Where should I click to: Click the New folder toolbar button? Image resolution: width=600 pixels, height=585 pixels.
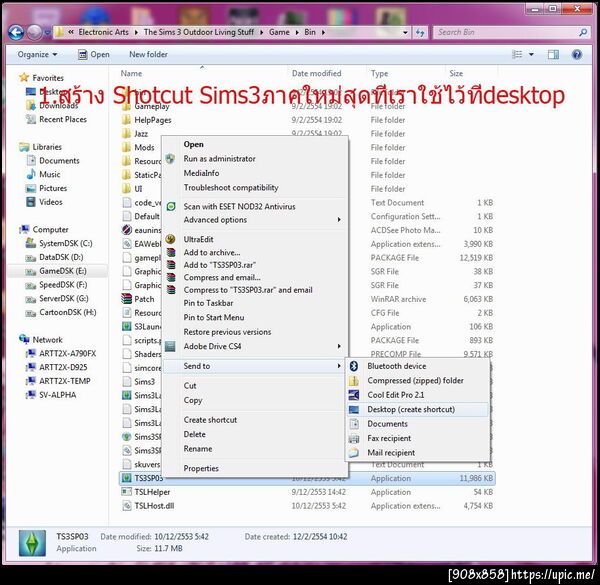tap(148, 55)
